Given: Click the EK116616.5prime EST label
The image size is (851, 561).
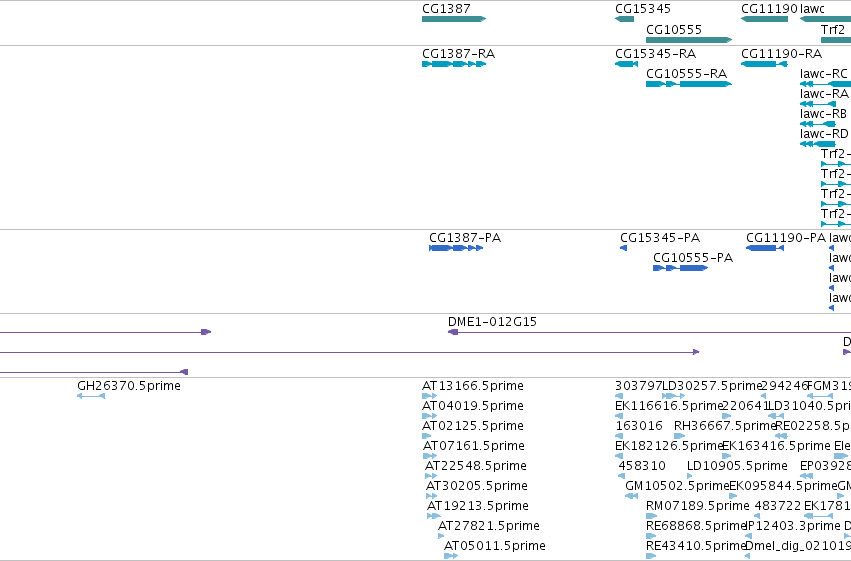Looking at the screenshot, I should pos(669,406).
